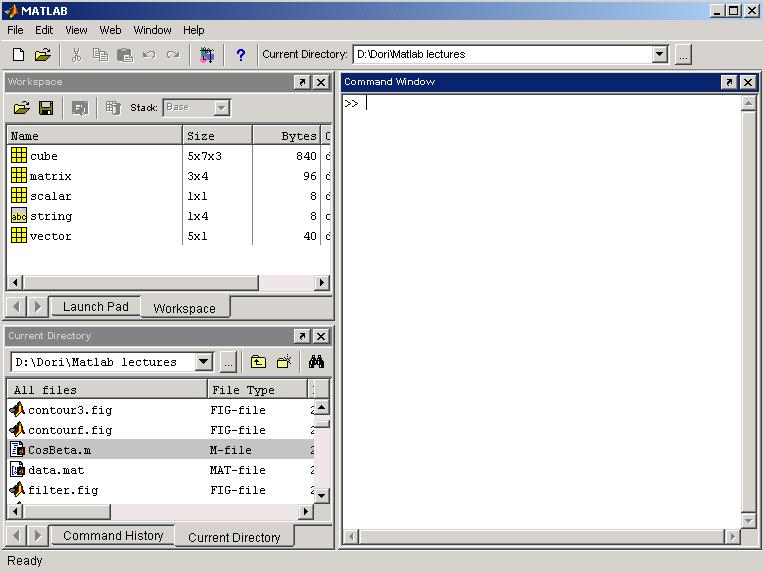Sort workspace by Bytes column header
The width and height of the screenshot is (764, 572).
pyautogui.click(x=286, y=135)
